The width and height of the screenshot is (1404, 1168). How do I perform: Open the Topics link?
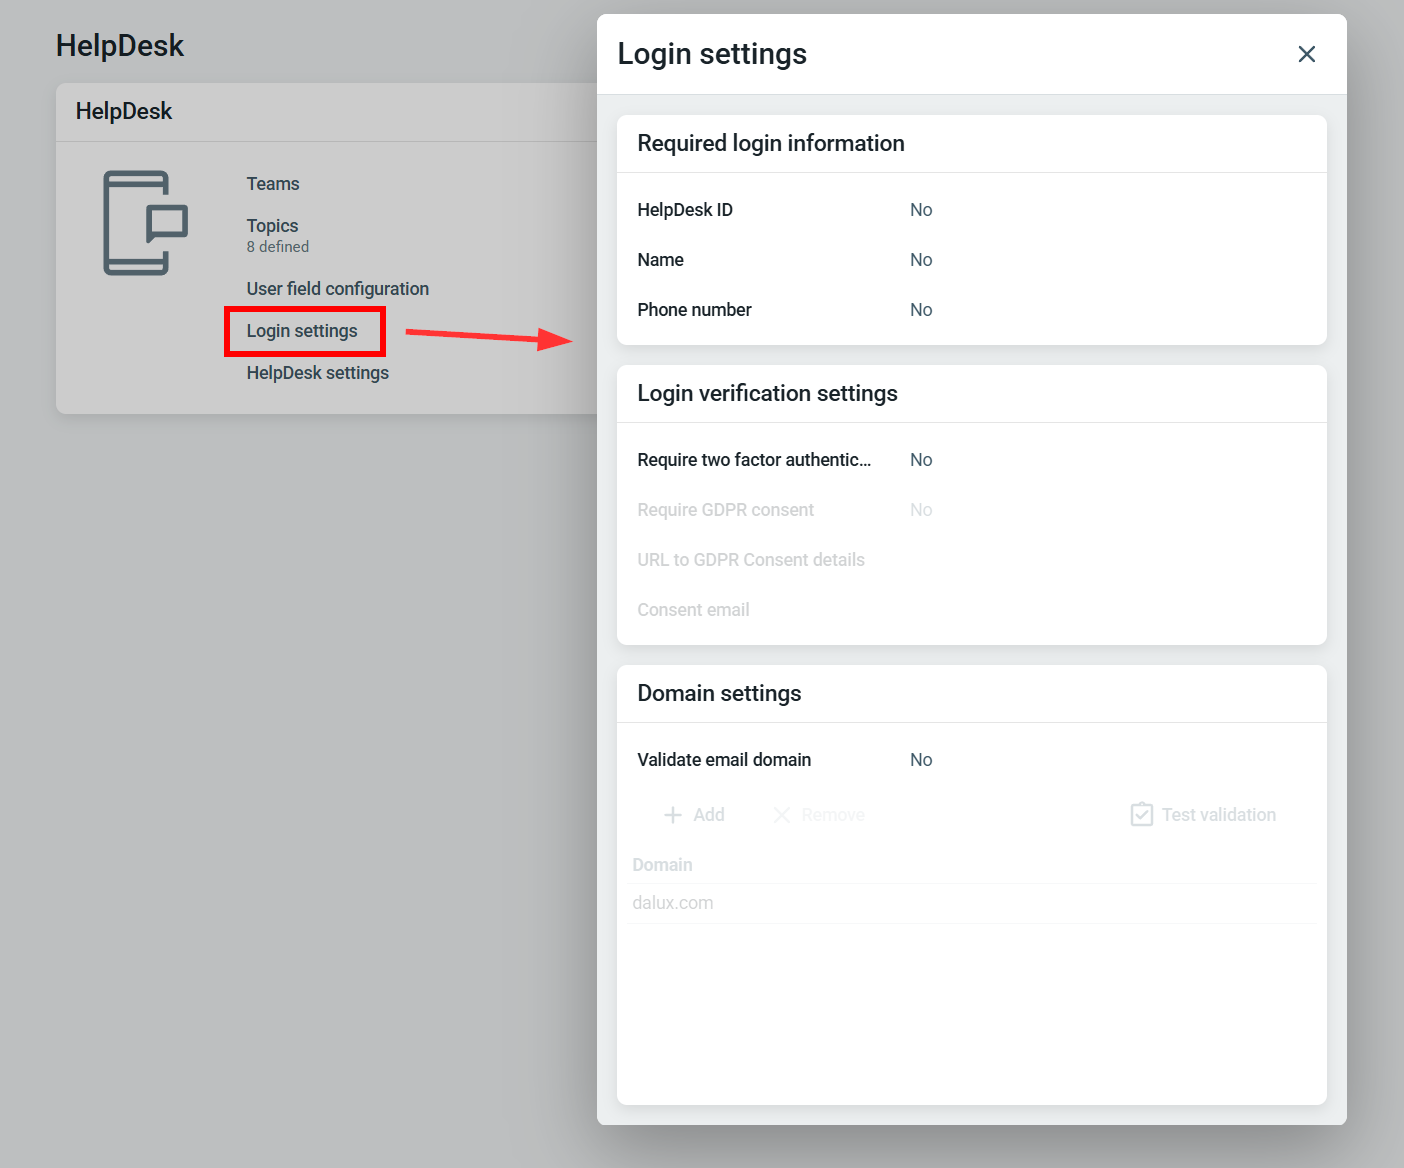pos(272,226)
